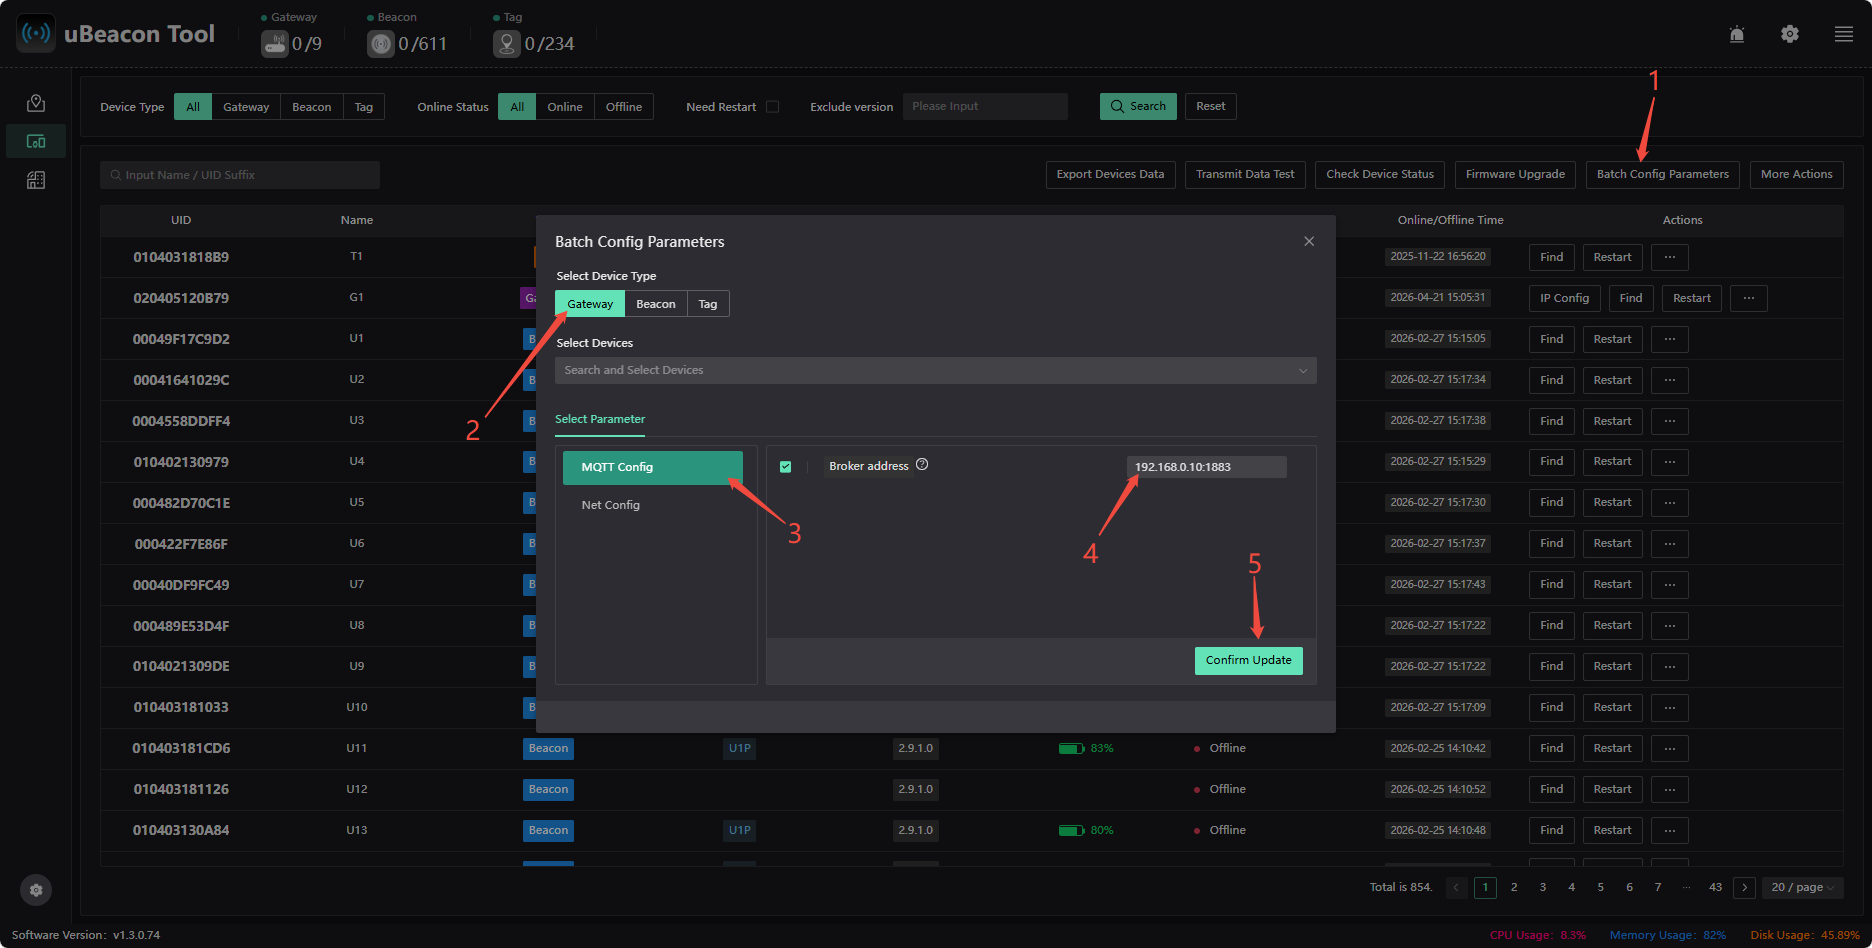Open the alarm notification bell icon
Image resolution: width=1872 pixels, height=948 pixels.
point(1737,34)
